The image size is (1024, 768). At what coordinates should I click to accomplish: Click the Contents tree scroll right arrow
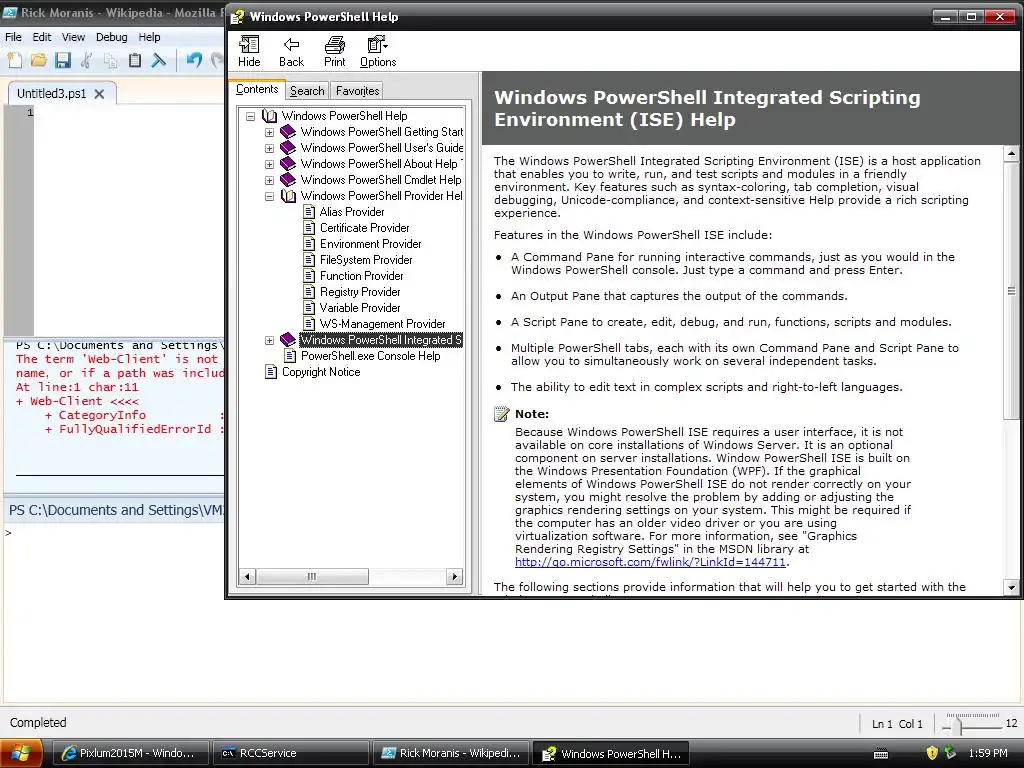(455, 577)
